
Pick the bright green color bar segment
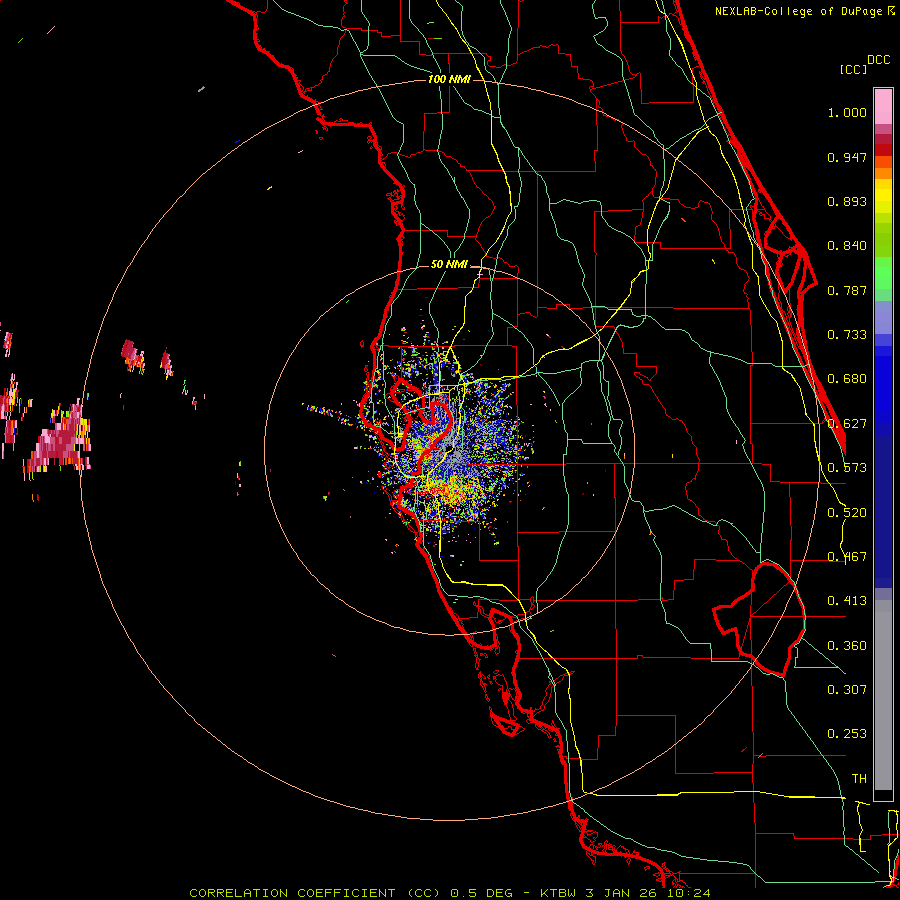[x=883, y=273]
